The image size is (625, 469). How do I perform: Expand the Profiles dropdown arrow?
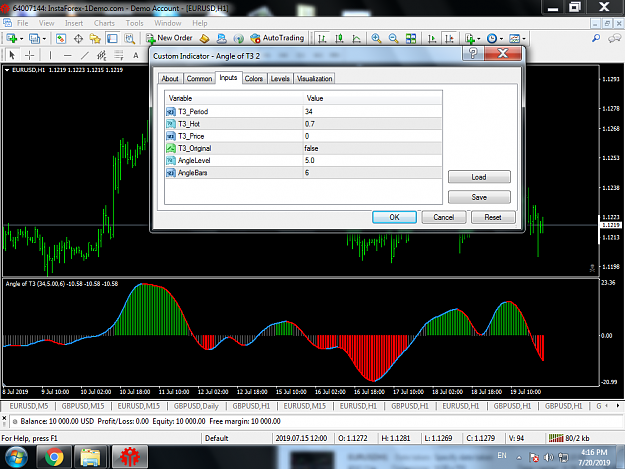click(44, 39)
